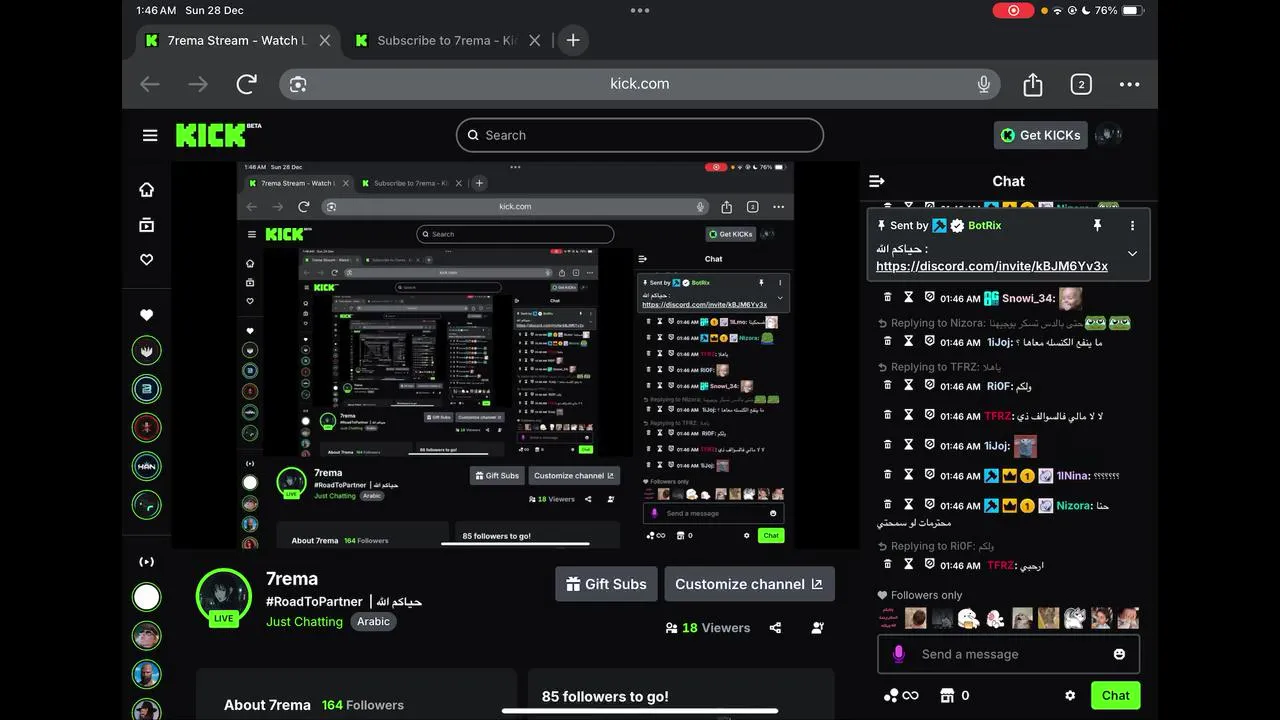The height and width of the screenshot is (720, 1280).
Task: Close the Subscribe to 7rema tab
Action: 535,41
